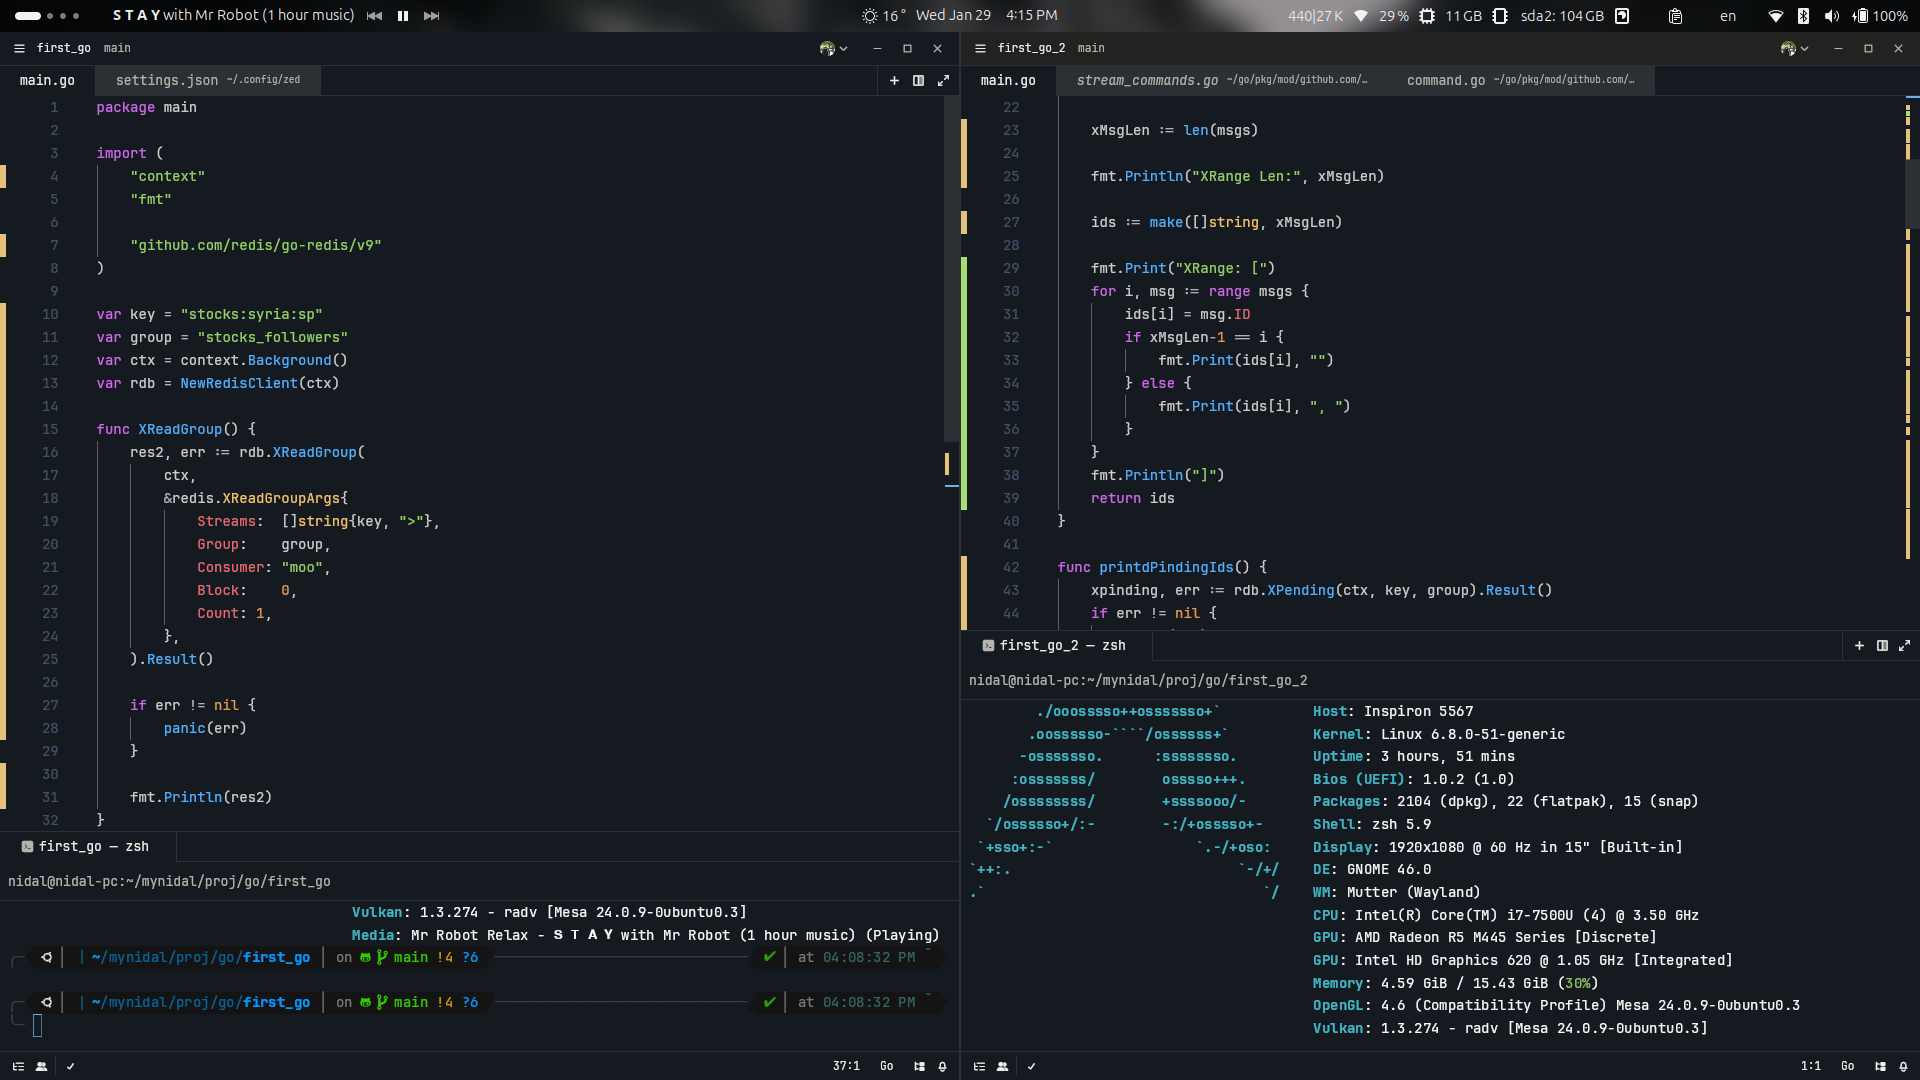The width and height of the screenshot is (1920, 1080).
Task: Open clipboard indicator in top bar
Action: pos(1675,16)
